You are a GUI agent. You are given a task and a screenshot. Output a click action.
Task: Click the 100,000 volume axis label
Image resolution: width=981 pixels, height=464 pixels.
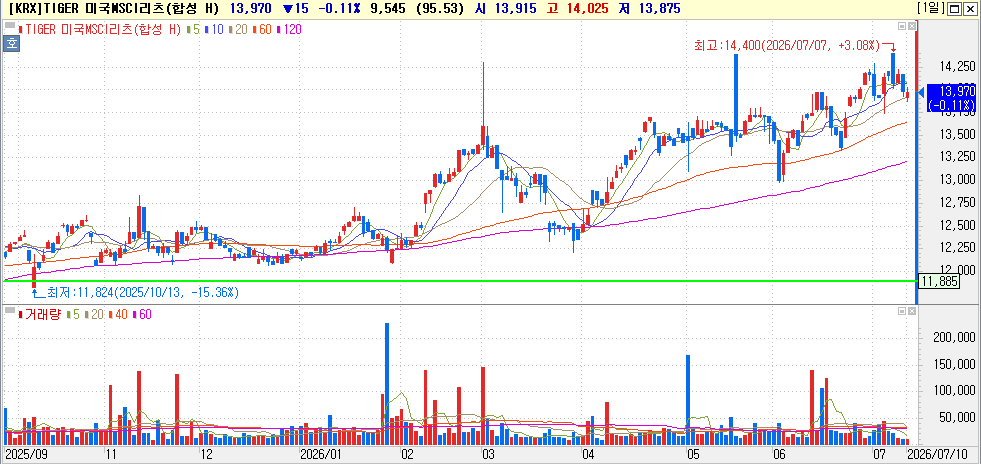953,391
